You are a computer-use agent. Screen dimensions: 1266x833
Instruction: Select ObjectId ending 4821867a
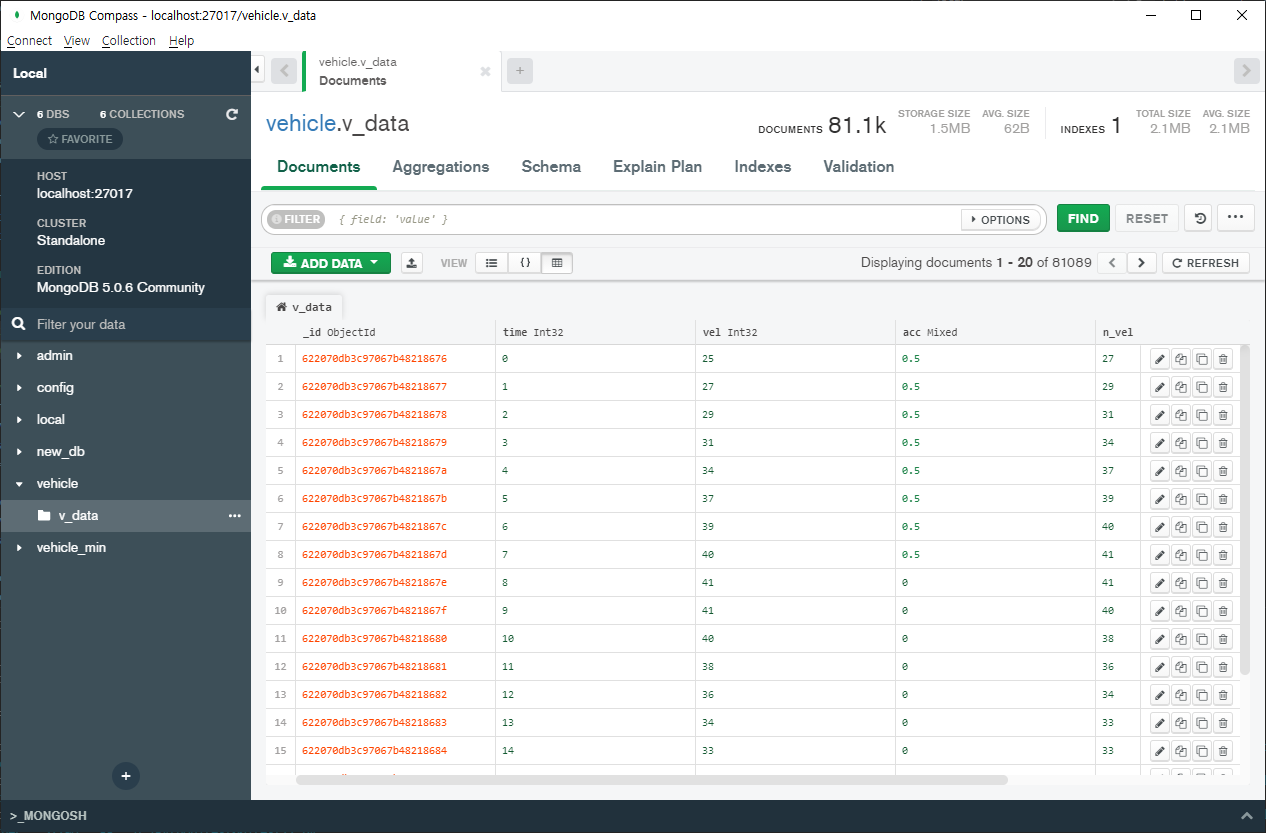(374, 470)
